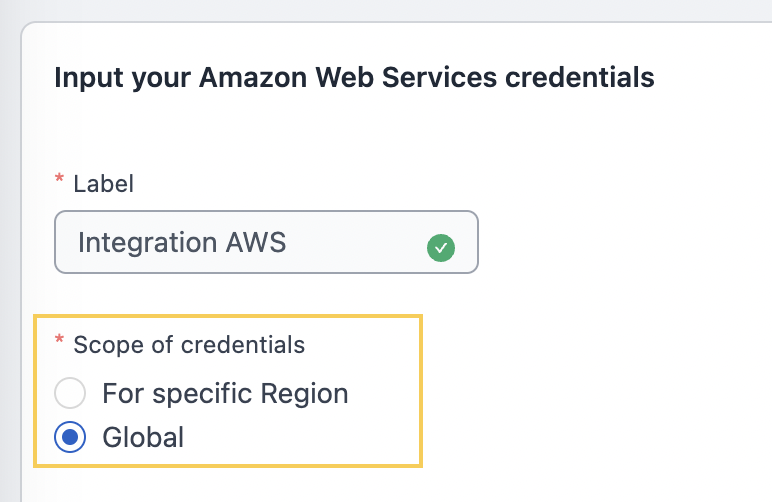
Task: Click the word 'Region' in first option
Action: pos(304,393)
